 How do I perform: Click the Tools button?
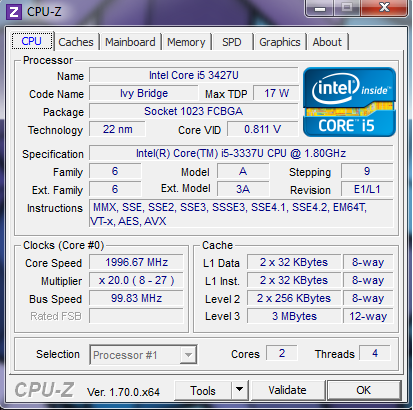(x=203, y=390)
